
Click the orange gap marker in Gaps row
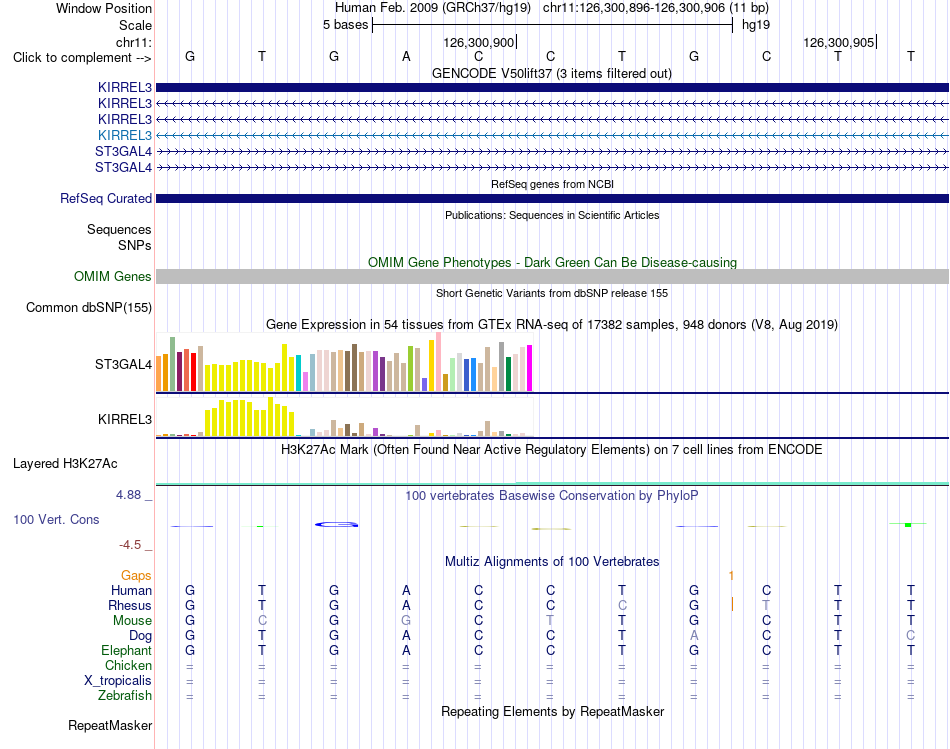731,575
